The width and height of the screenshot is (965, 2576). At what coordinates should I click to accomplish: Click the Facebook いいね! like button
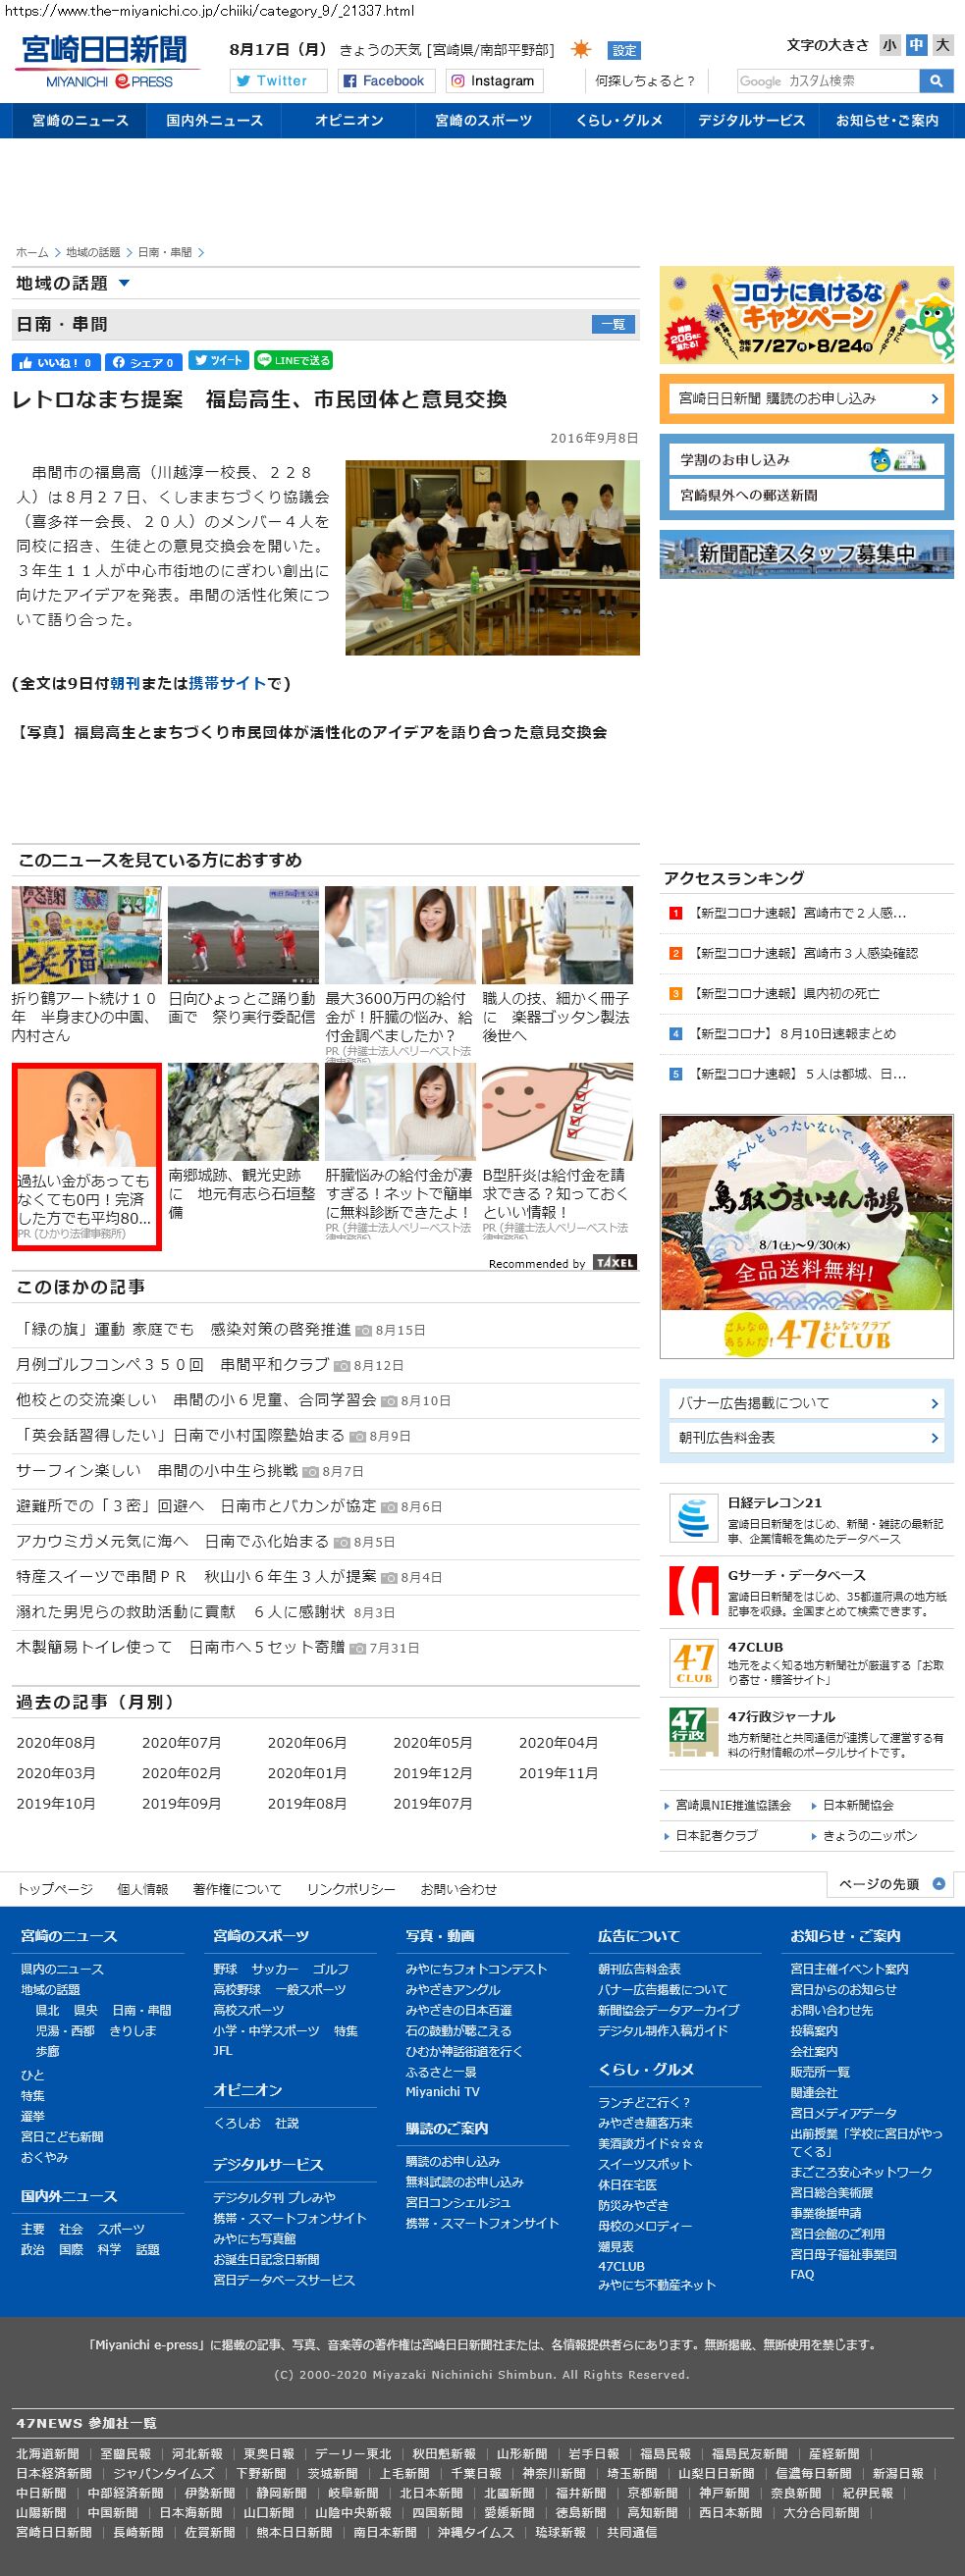(56, 362)
